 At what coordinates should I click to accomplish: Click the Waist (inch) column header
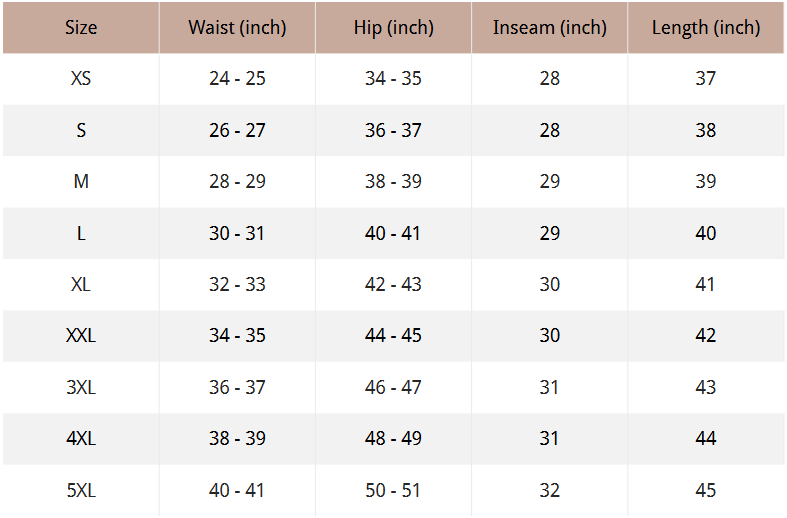(x=237, y=27)
